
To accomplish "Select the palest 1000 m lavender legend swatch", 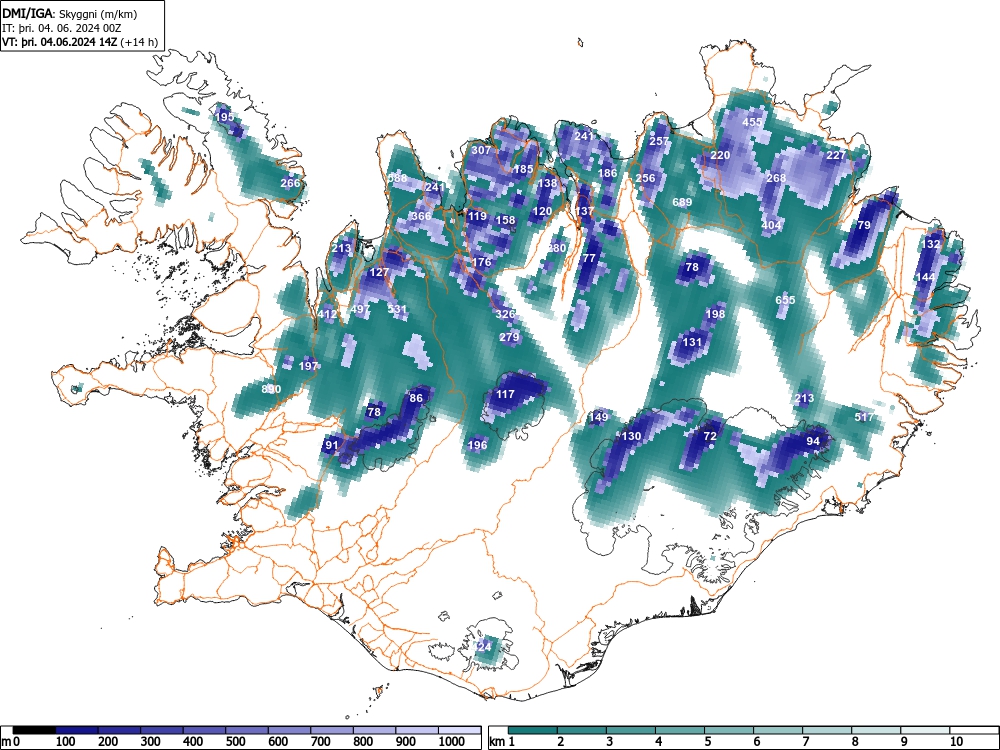I will pos(459,730).
